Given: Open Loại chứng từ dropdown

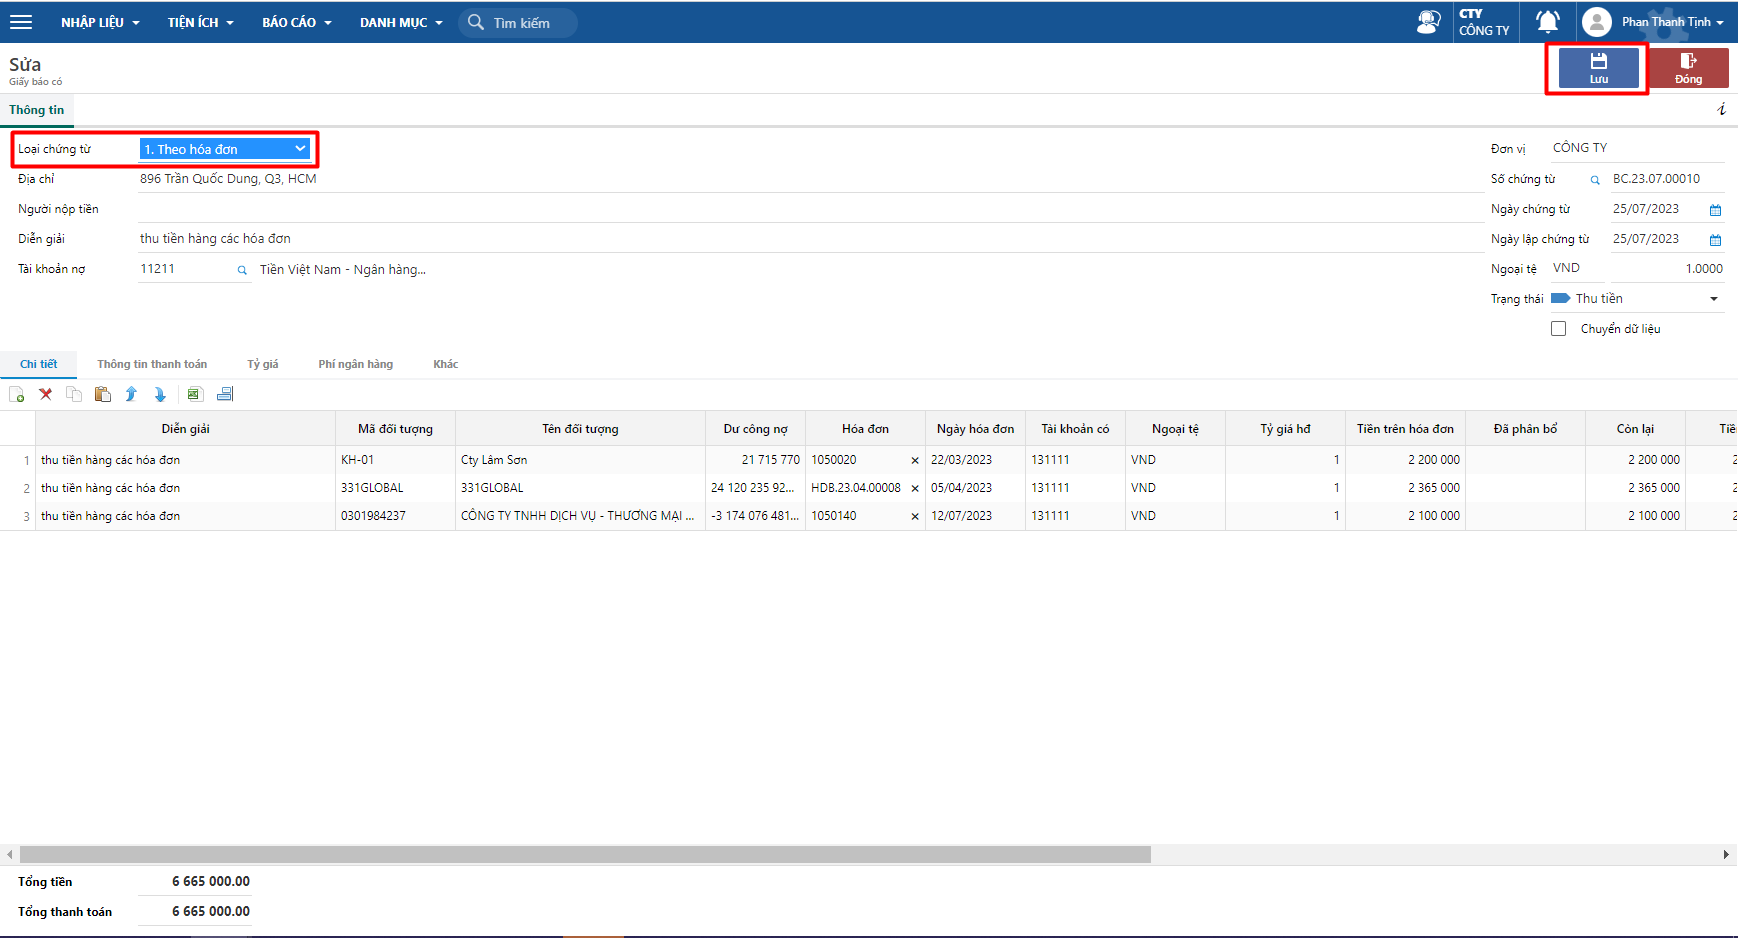Looking at the screenshot, I should (x=225, y=149).
